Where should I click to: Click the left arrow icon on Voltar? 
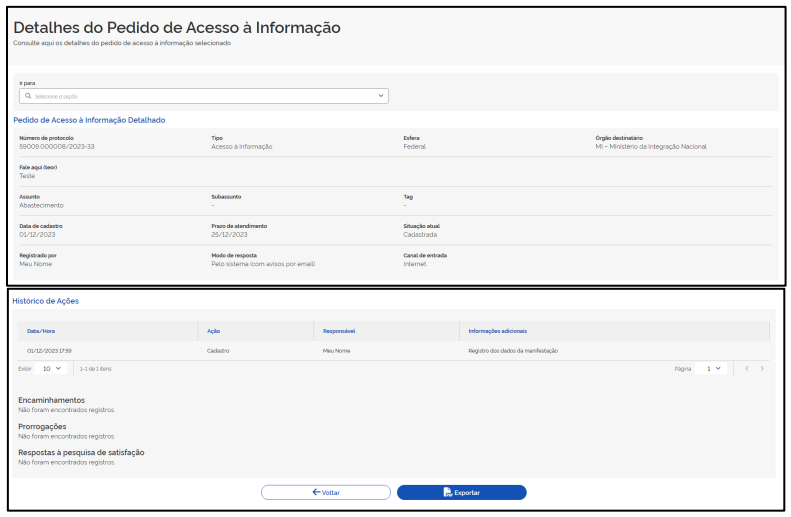pyautogui.click(x=316, y=492)
